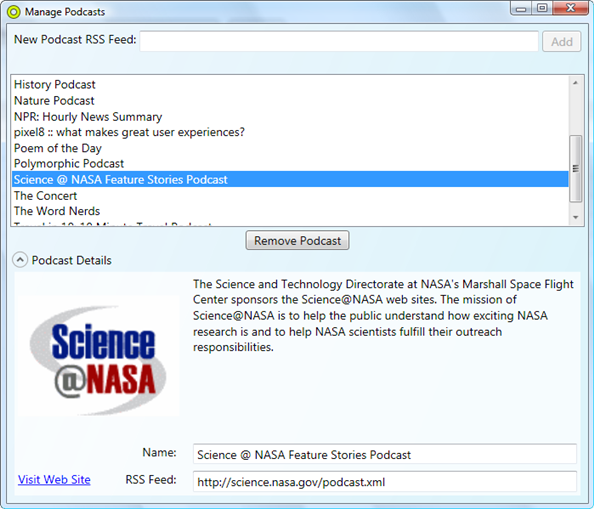Click the podcast list scroll up arrow
The image size is (594, 509).
575,83
